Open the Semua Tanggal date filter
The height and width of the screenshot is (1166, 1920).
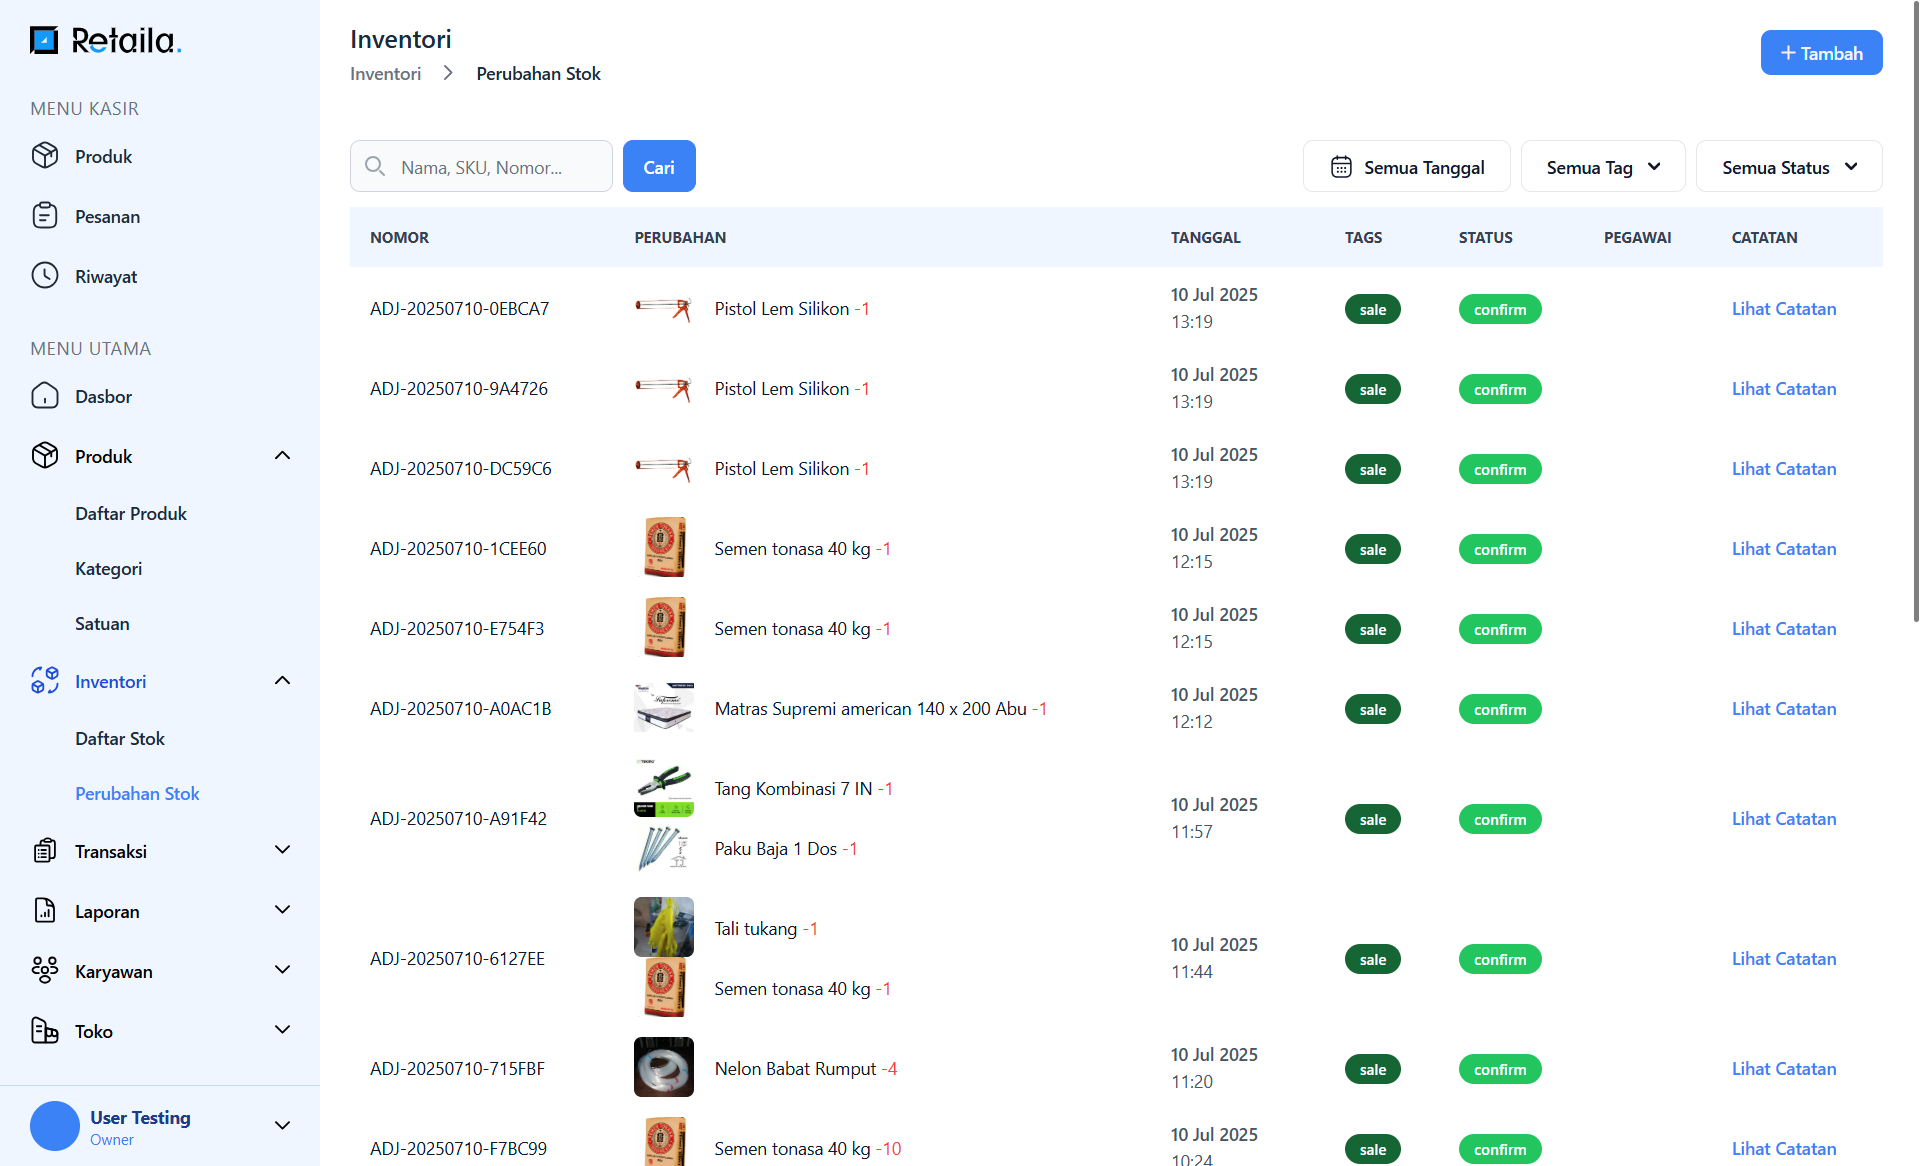[x=1406, y=167]
